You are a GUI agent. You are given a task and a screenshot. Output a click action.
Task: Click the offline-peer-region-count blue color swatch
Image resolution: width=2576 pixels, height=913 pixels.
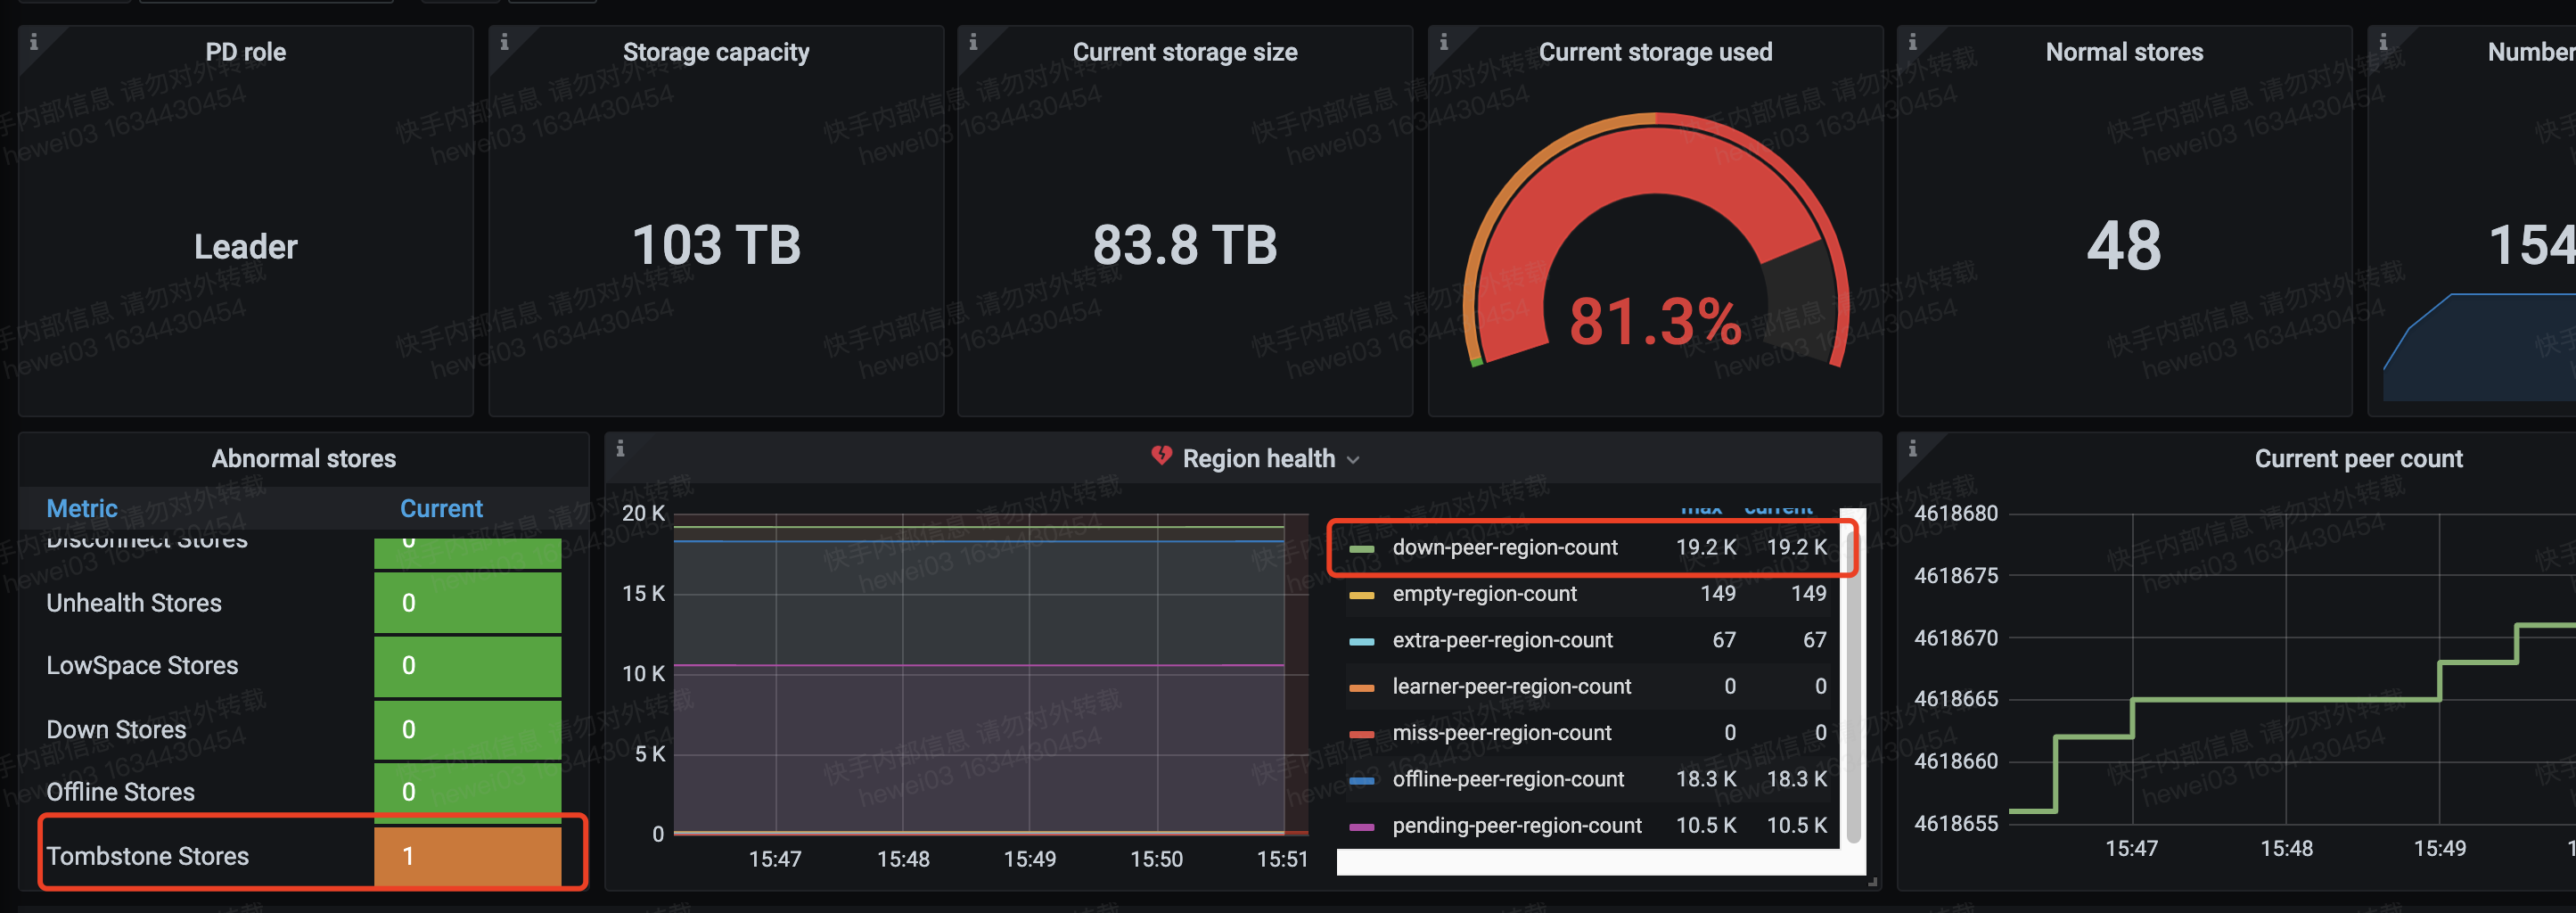click(x=1361, y=780)
